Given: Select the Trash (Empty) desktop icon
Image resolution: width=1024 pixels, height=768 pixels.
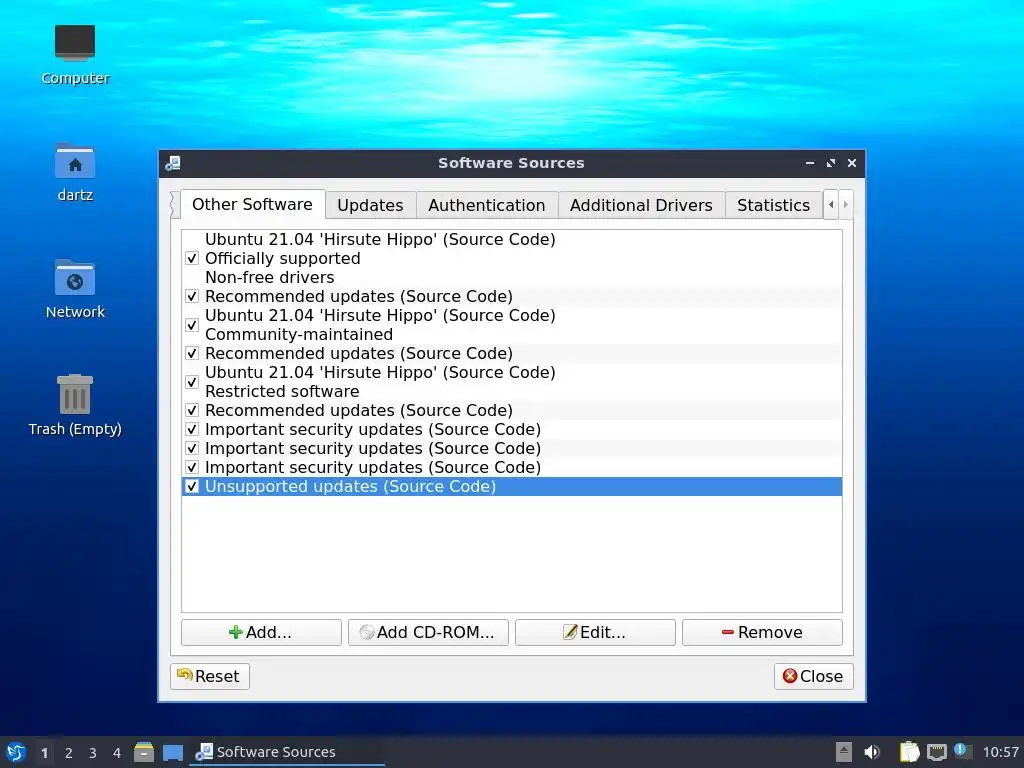Looking at the screenshot, I should pyautogui.click(x=75, y=405).
